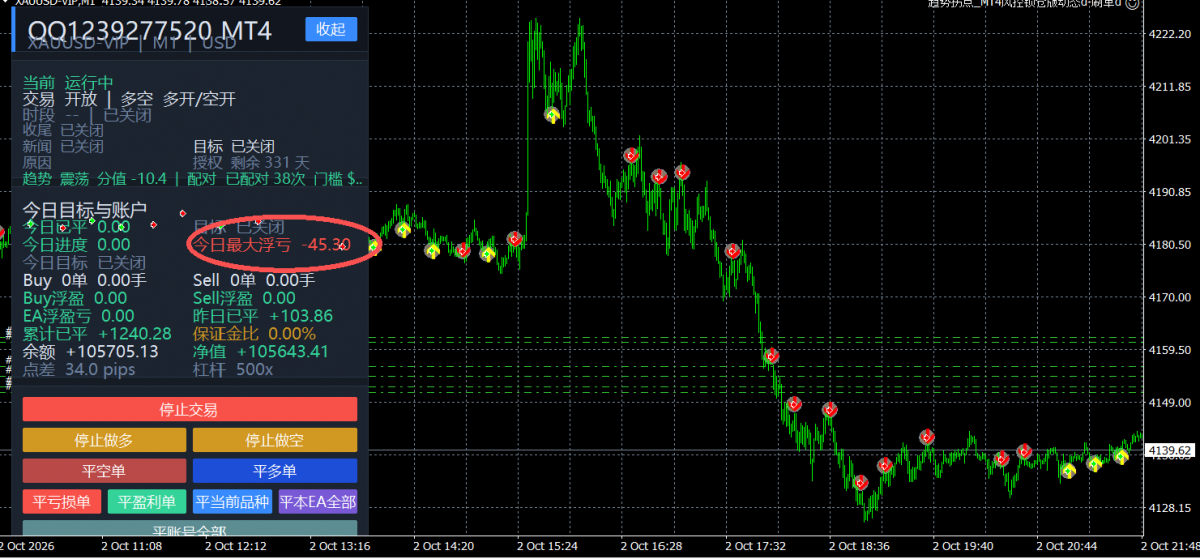1200x559 pixels.
Task: Click the 昨日已平 +103.86 value
Action: 262,316
